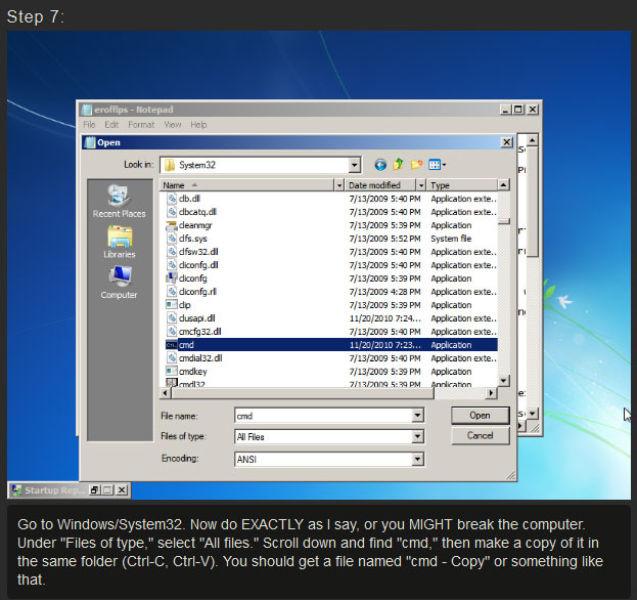This screenshot has width=637, height=600.
Task: Open the Files of type dropdown
Action: coord(418,437)
